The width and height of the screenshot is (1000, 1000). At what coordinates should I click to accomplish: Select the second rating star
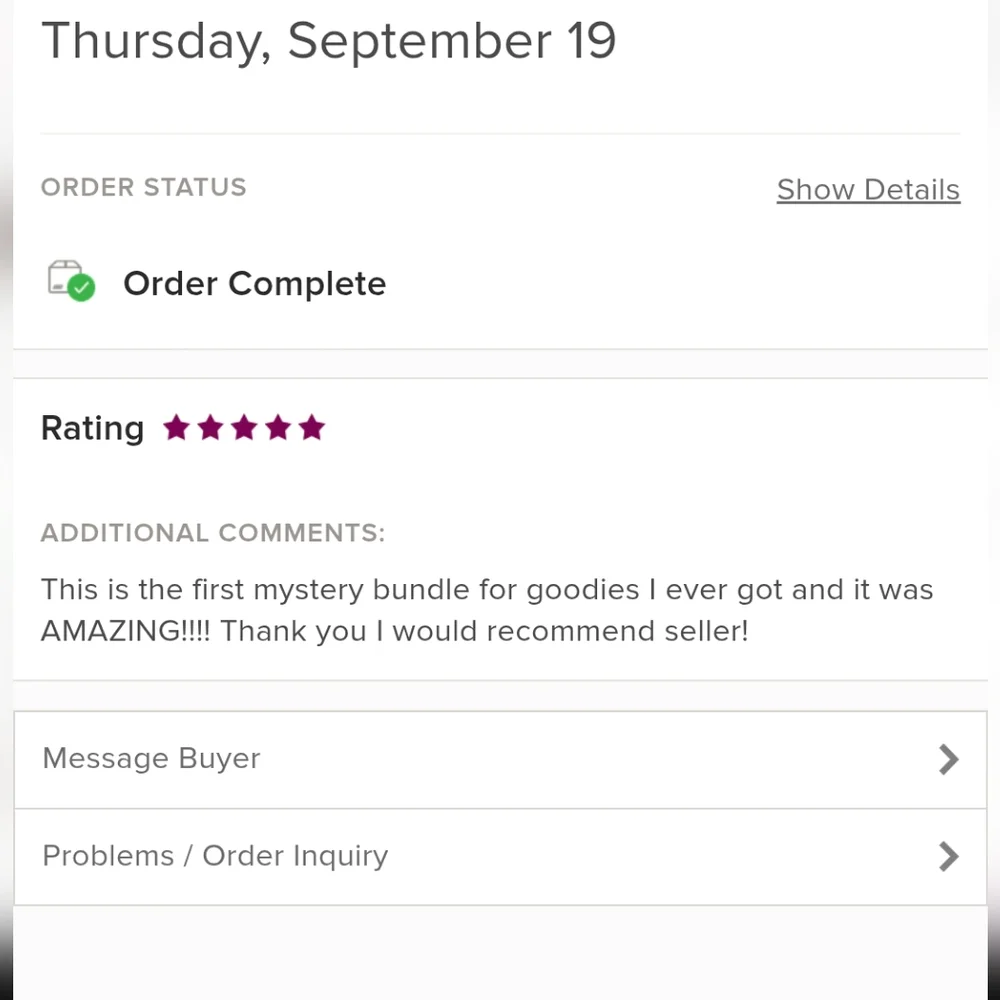[210, 427]
